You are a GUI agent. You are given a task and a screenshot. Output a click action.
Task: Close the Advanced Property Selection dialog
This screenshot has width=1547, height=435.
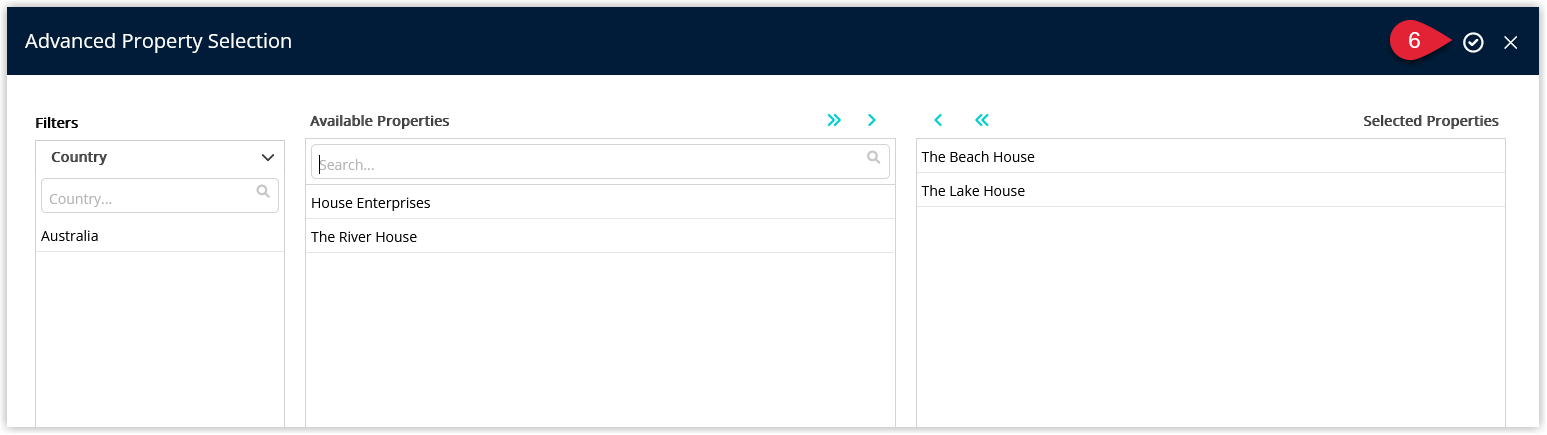tap(1511, 42)
